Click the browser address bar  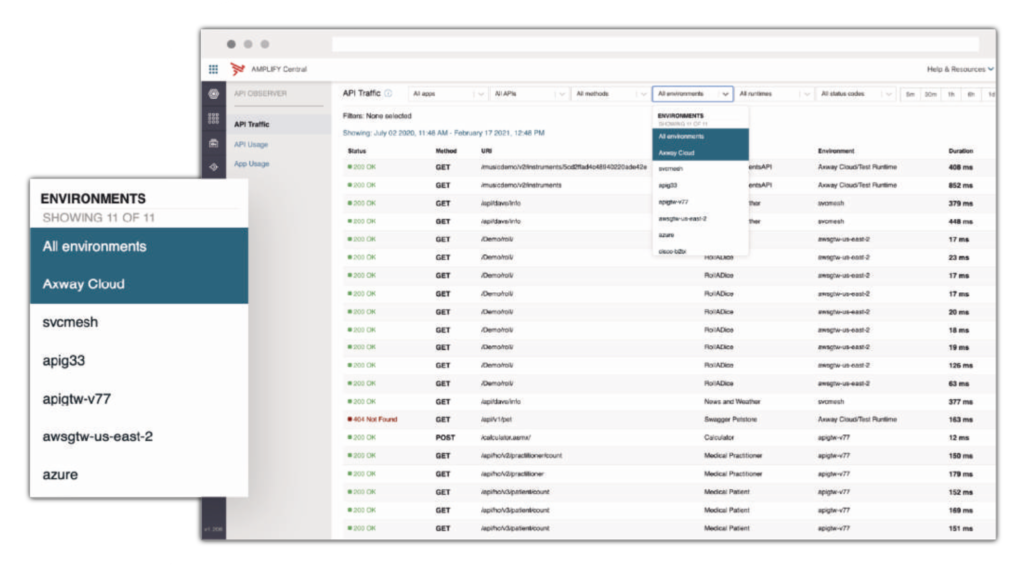point(655,44)
